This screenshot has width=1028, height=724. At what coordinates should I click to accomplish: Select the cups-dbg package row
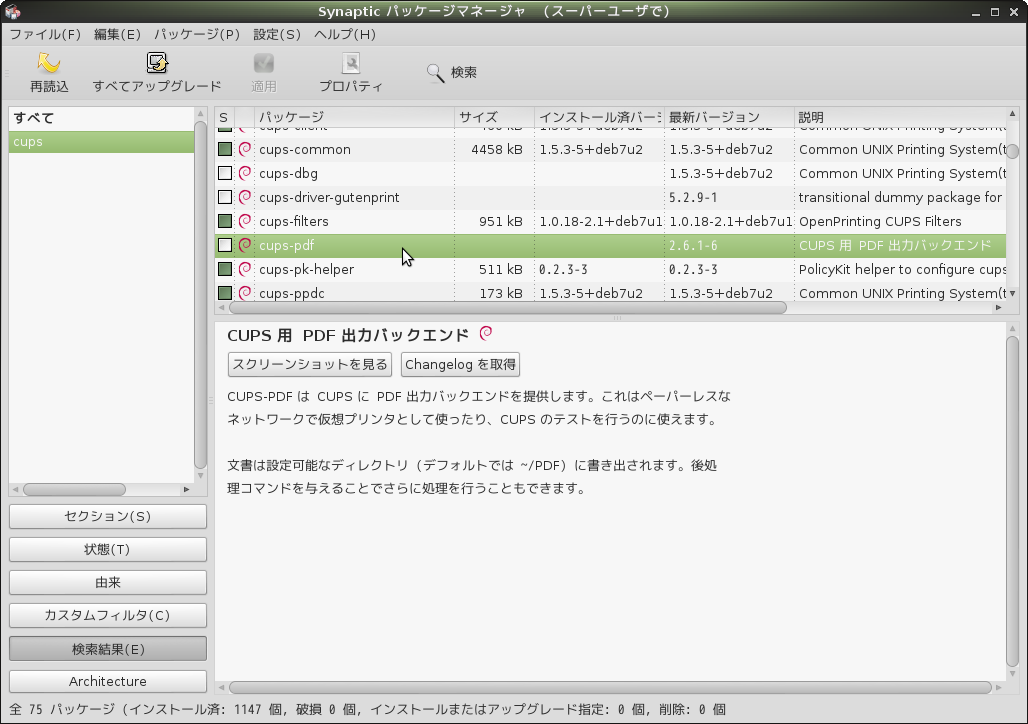610,173
